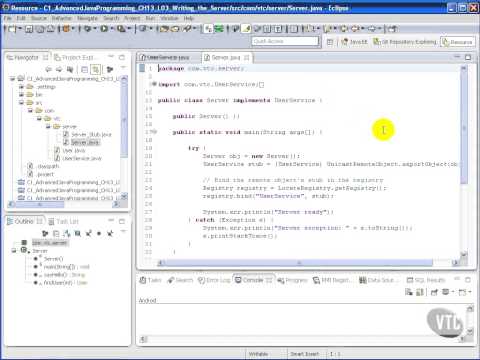Toggle Link with Editor in Navigator
Image resolution: width=480 pixels, height=360 pixels.
[x=96, y=69]
